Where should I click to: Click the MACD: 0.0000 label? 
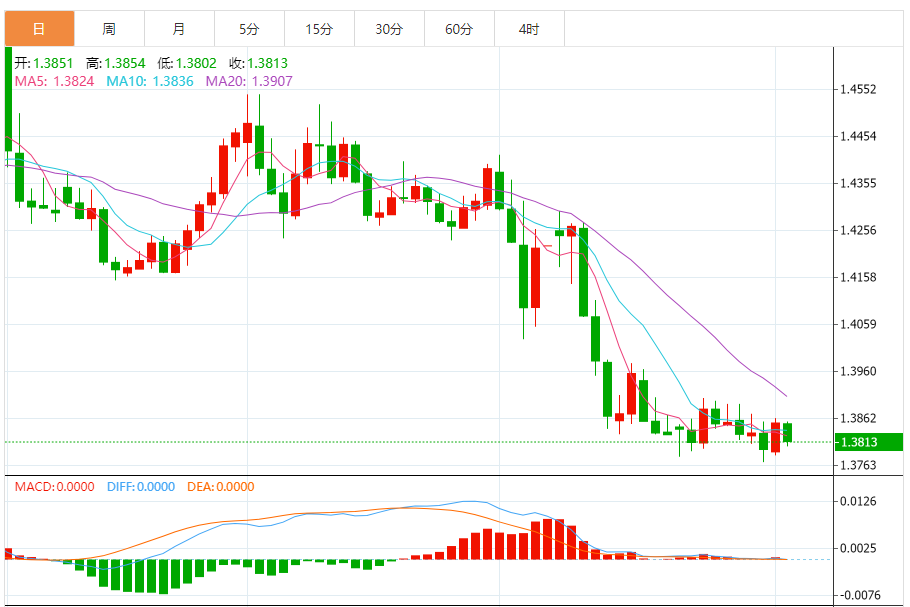click(x=55, y=487)
